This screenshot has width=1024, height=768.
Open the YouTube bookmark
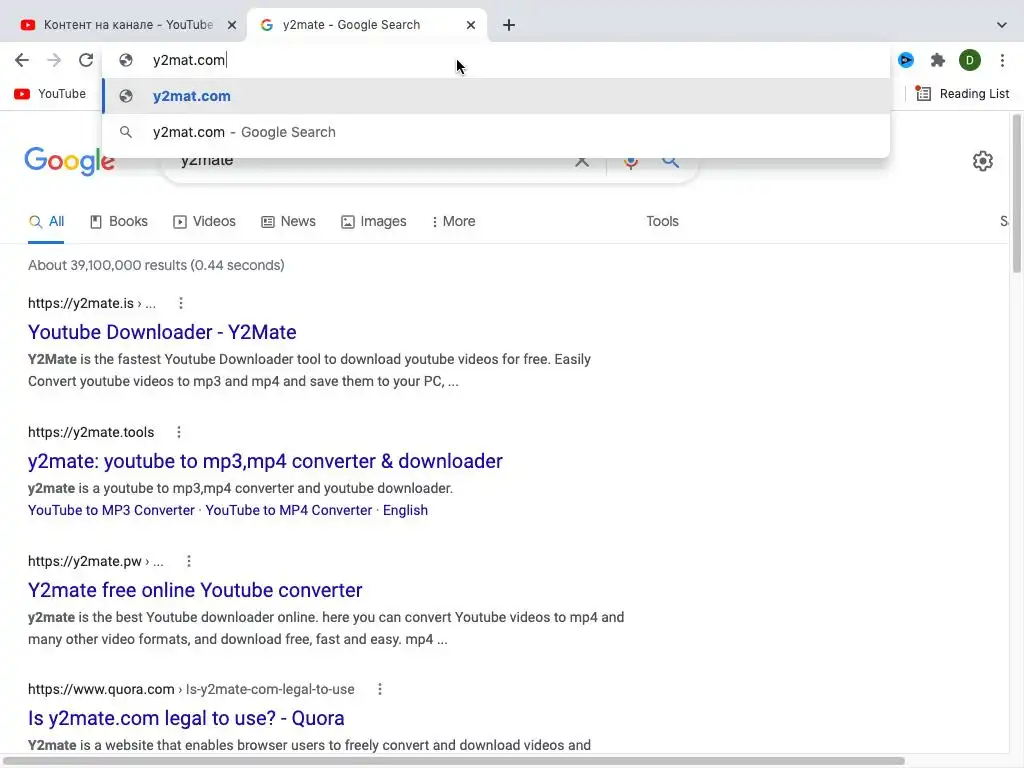[50, 93]
